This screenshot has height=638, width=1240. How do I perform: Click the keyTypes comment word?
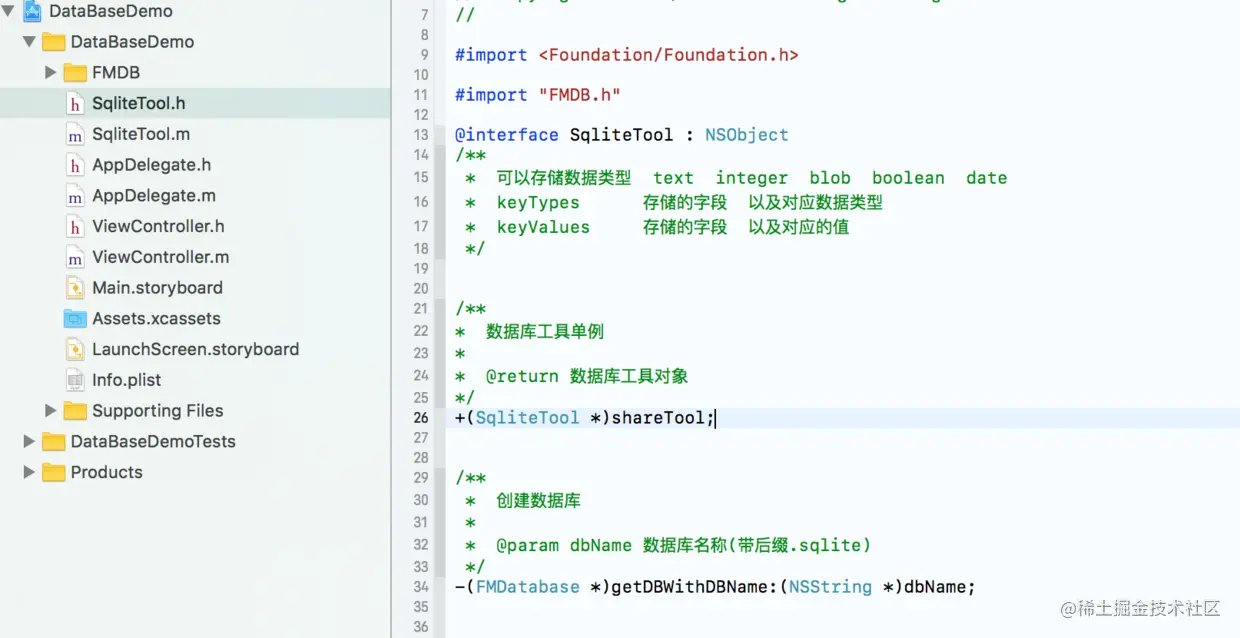point(538,202)
